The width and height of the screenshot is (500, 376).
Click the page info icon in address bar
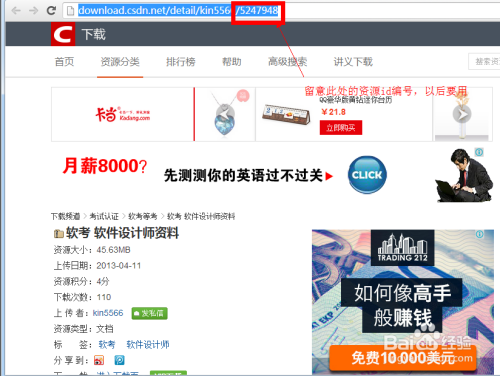point(70,11)
